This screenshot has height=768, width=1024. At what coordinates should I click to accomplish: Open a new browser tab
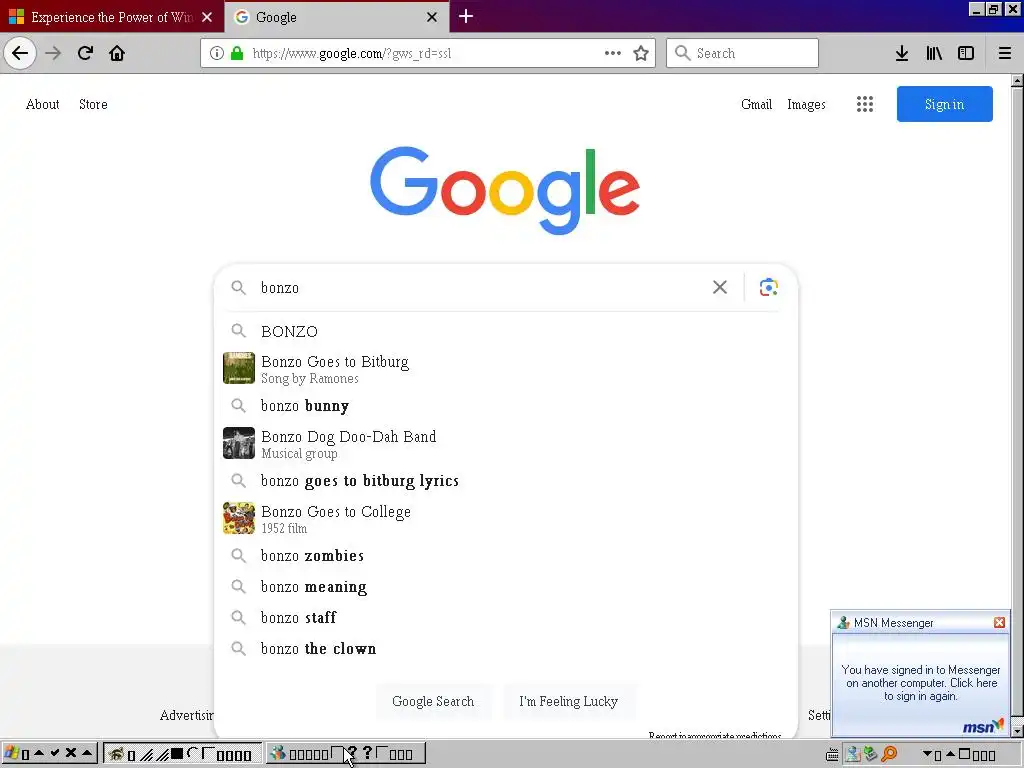tap(466, 16)
